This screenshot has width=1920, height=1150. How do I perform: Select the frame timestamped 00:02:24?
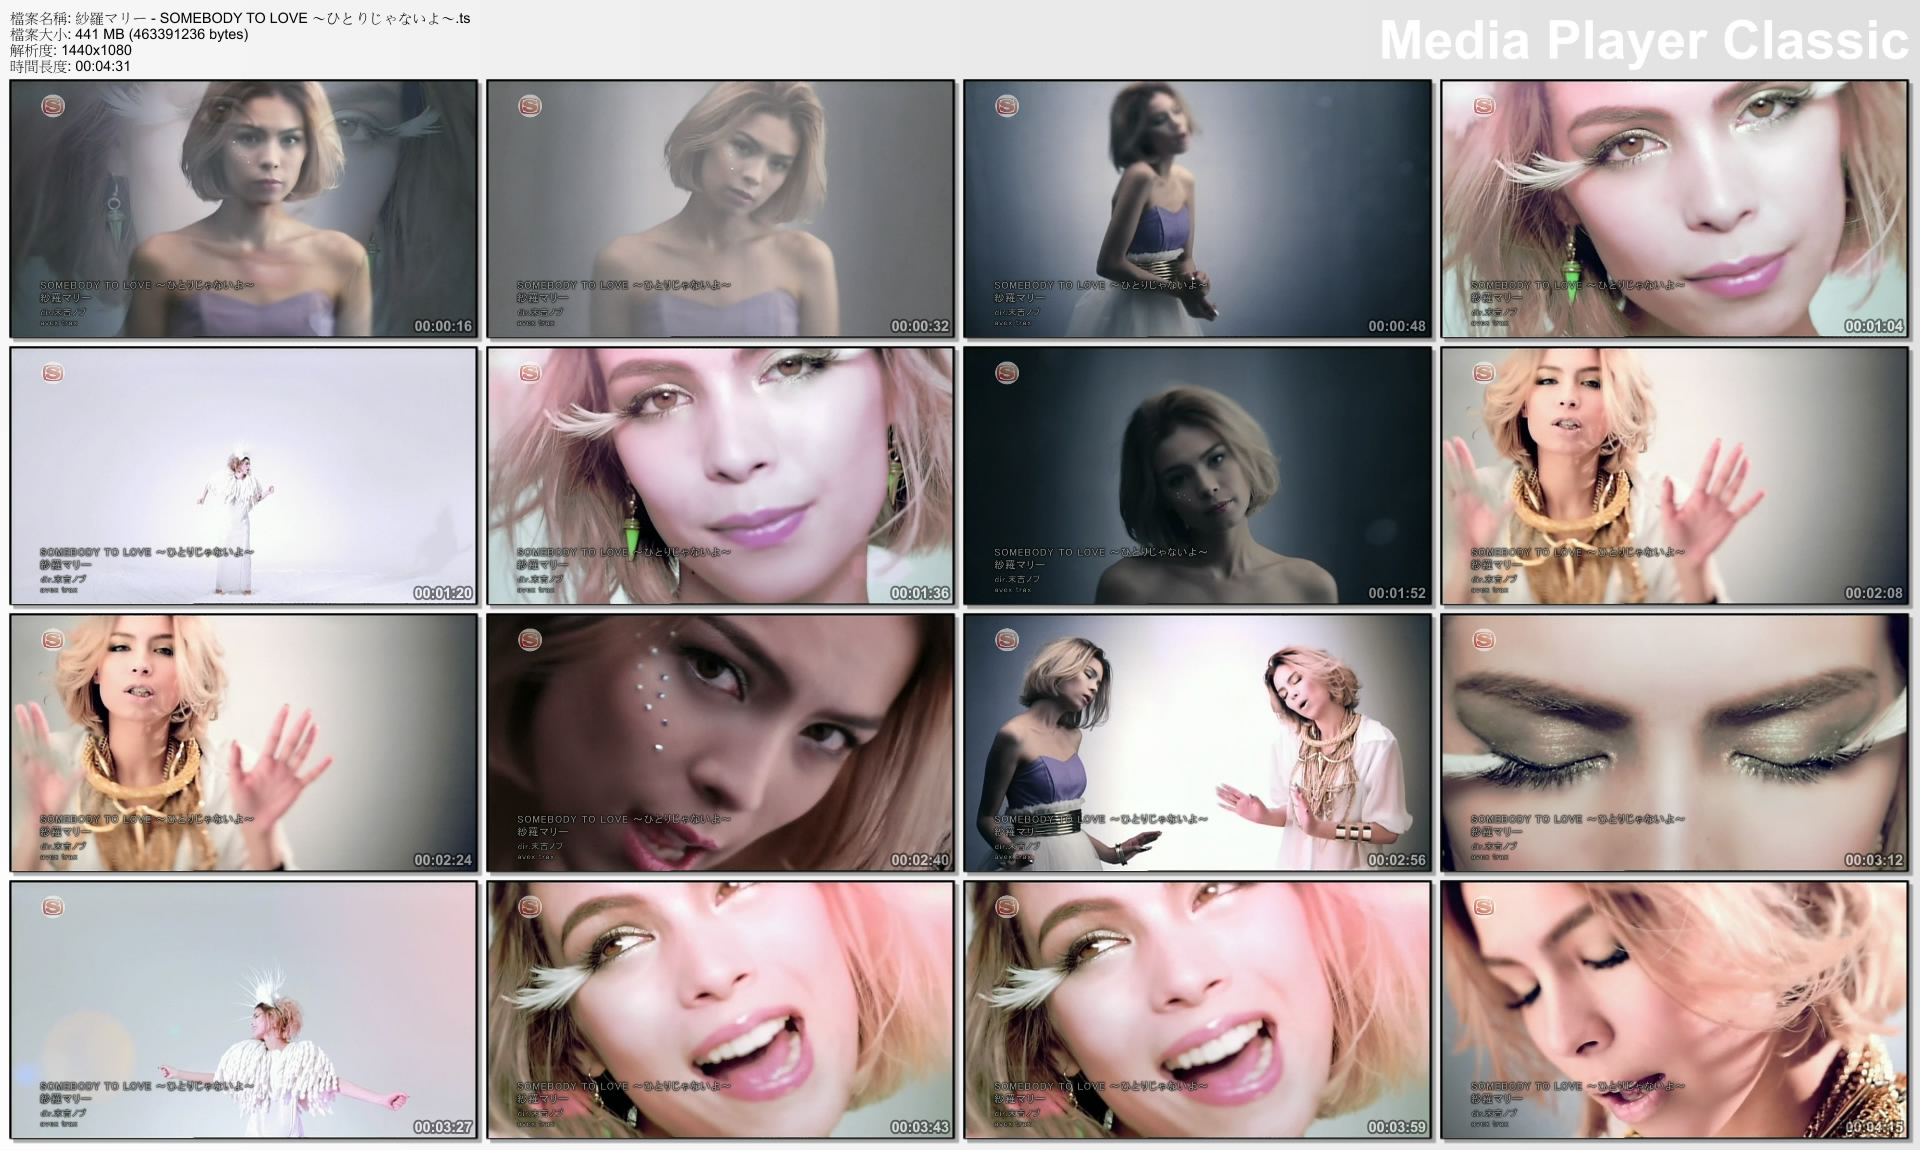[243, 742]
